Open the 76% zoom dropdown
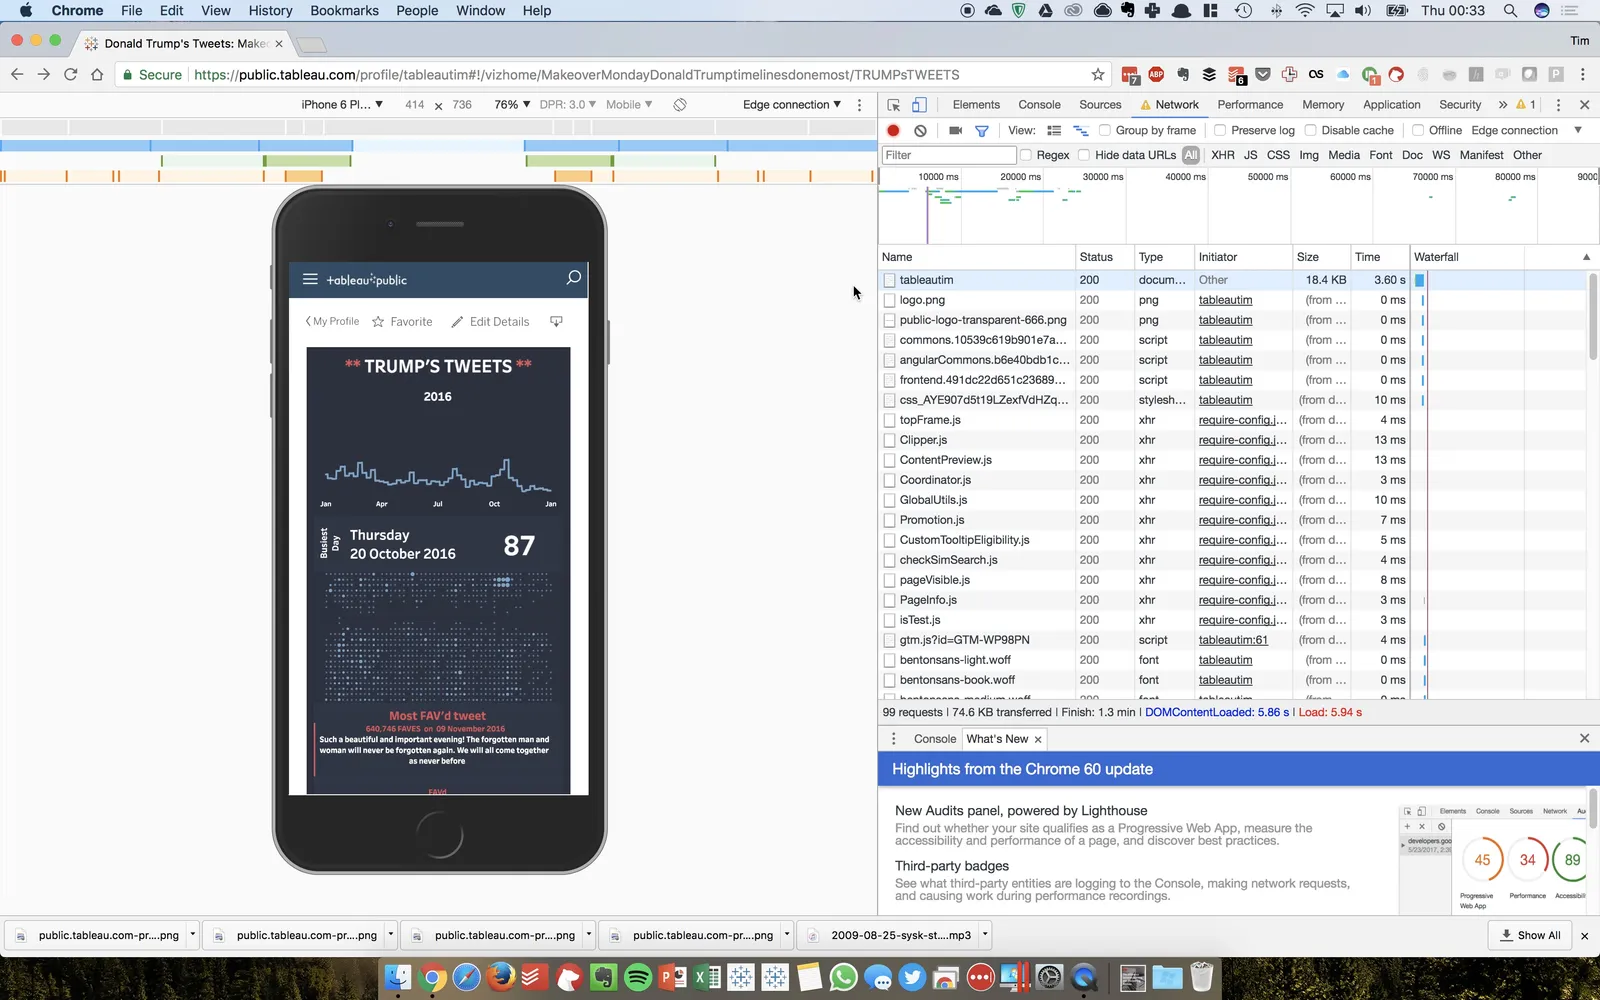This screenshot has height=1000, width=1600. tap(512, 104)
